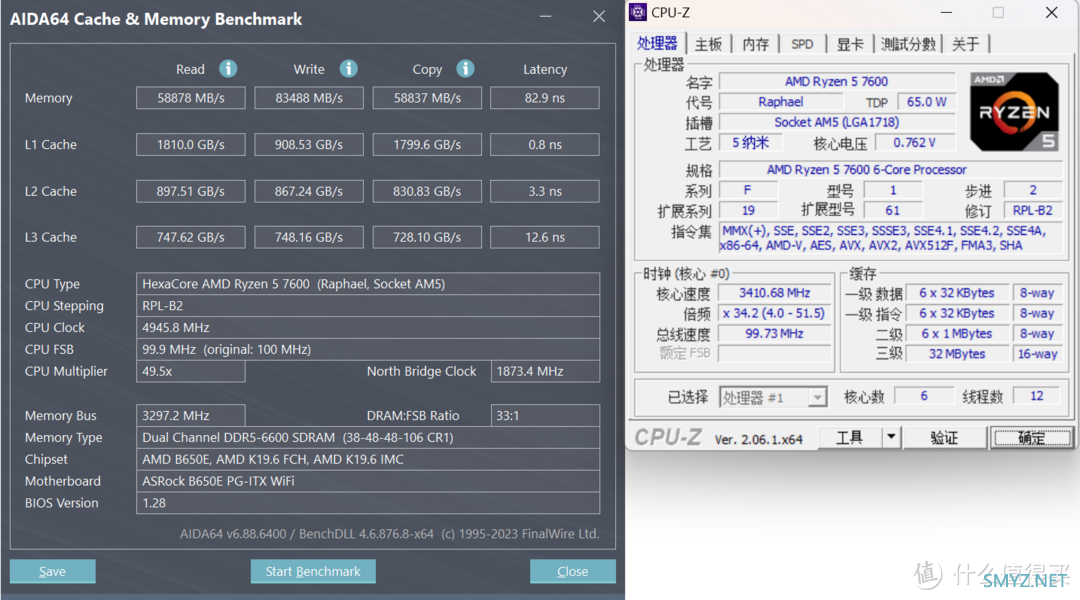This screenshot has width=1080, height=600.
Task: Click the 工具 button in CPU-Z
Action: click(849, 437)
